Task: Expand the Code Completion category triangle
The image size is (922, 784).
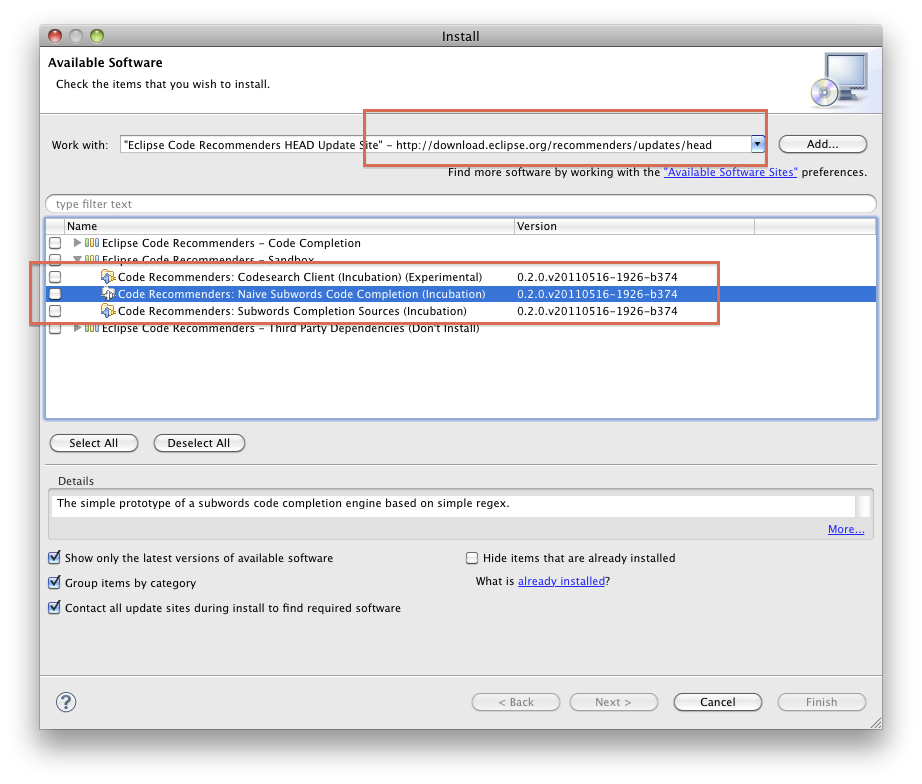Action: (77, 242)
